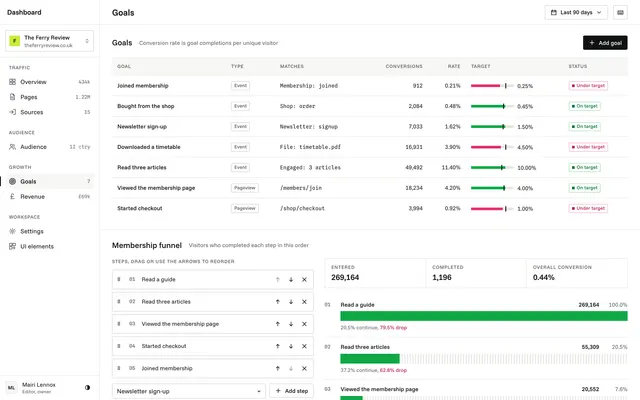Open UI elements in sidebar
640x400 pixels.
tap(49, 247)
